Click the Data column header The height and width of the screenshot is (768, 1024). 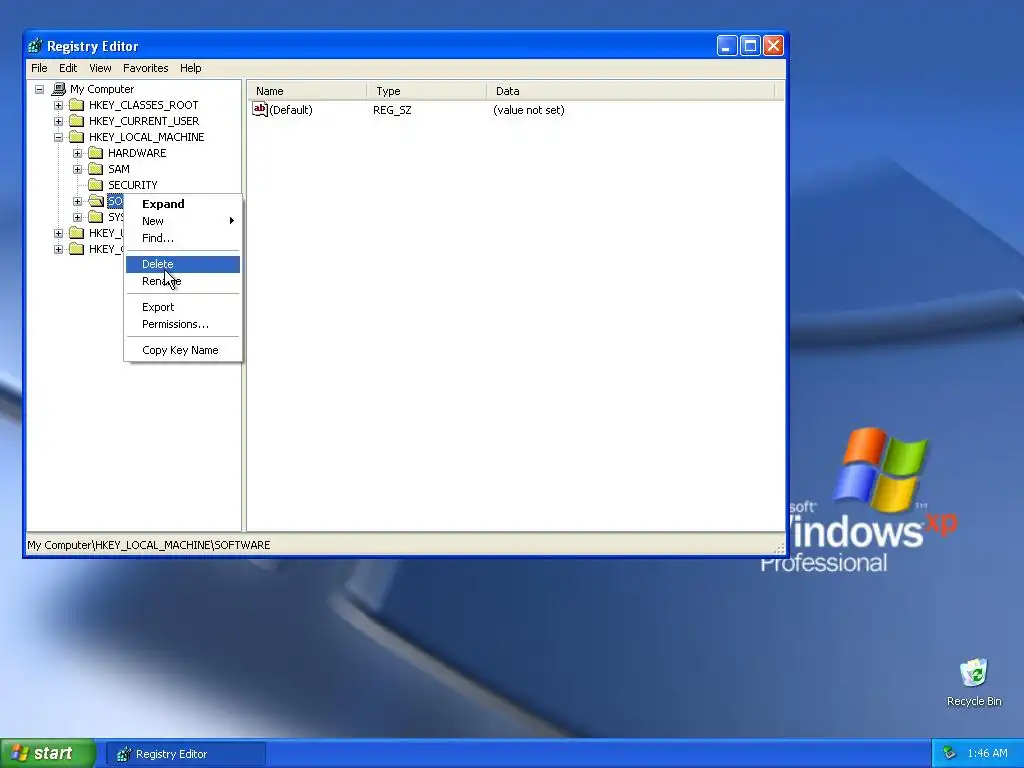pyautogui.click(x=631, y=91)
